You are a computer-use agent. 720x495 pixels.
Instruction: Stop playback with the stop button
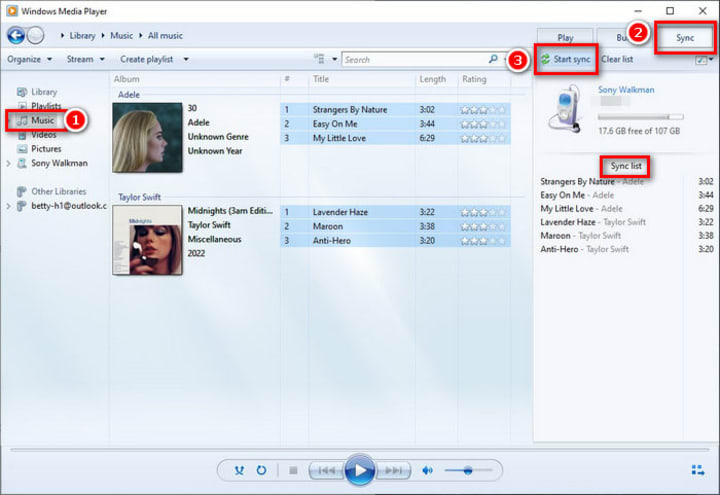click(x=293, y=471)
